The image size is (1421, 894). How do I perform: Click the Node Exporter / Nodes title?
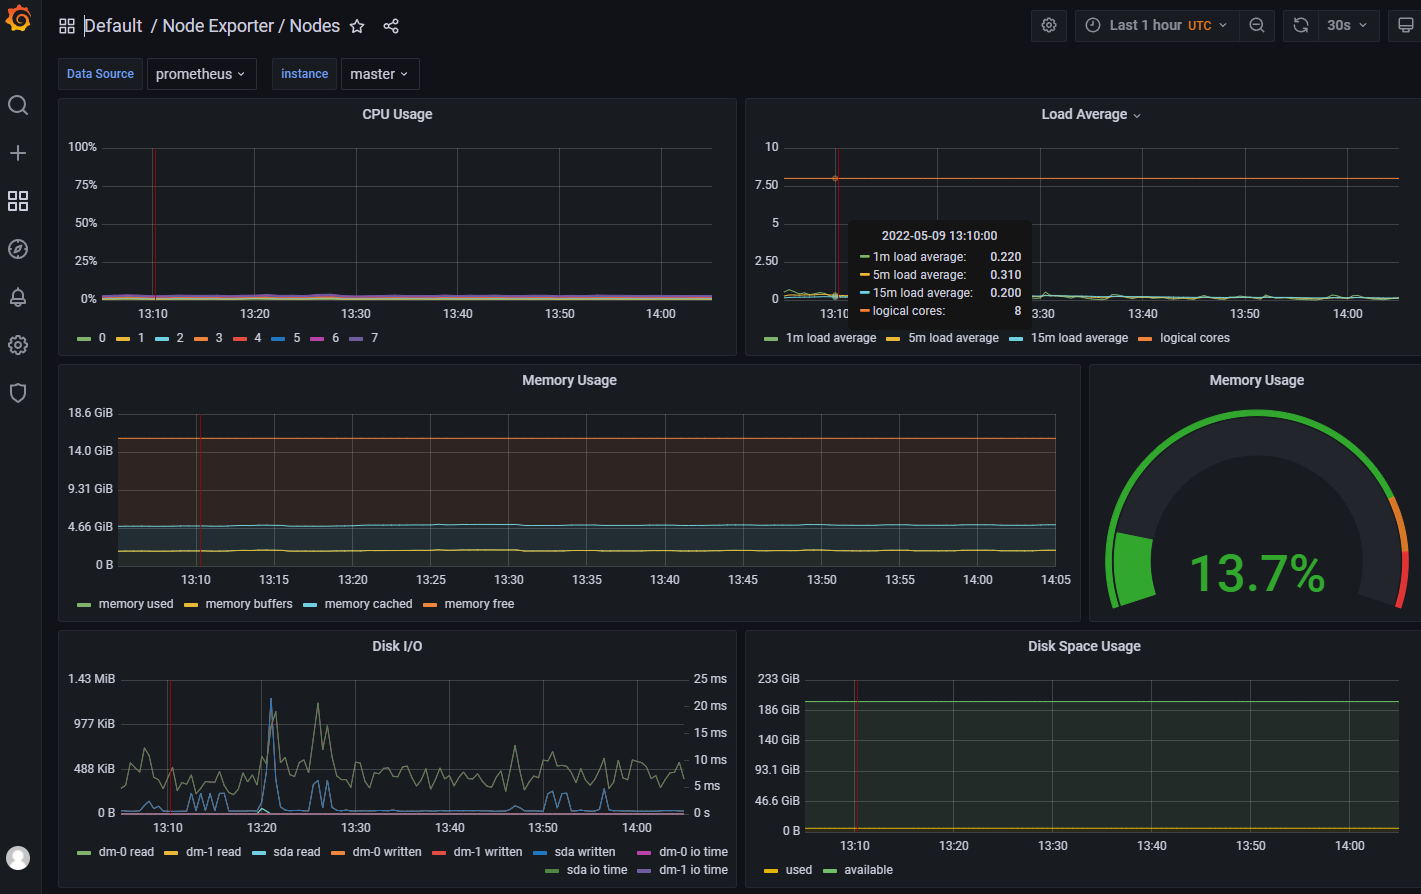[251, 26]
